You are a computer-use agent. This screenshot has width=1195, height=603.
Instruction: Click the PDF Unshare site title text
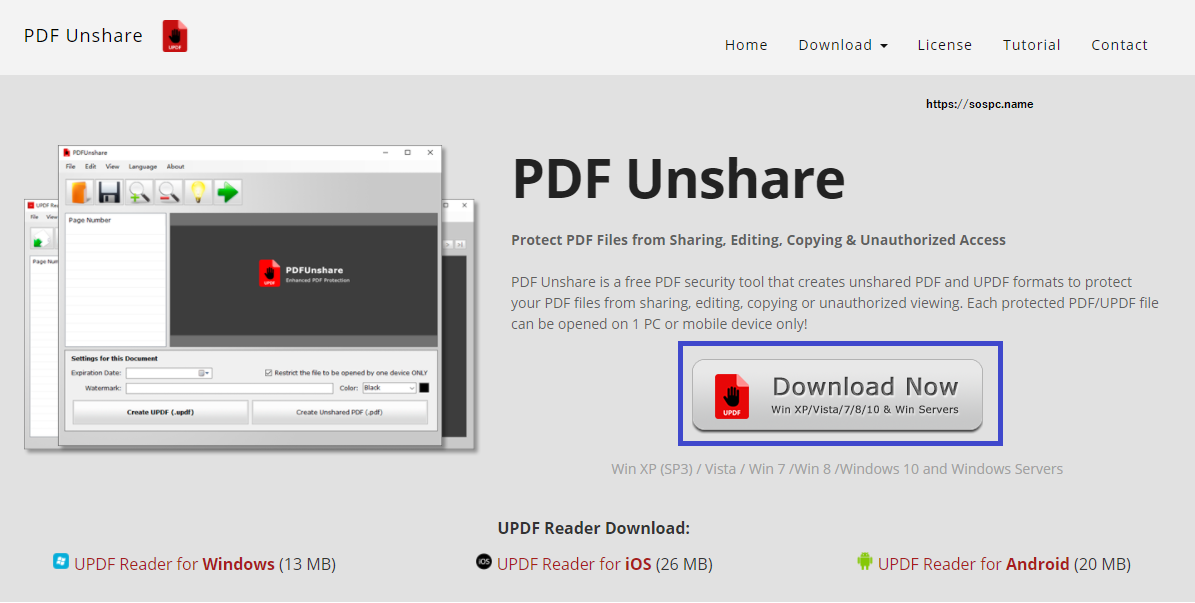83,36
